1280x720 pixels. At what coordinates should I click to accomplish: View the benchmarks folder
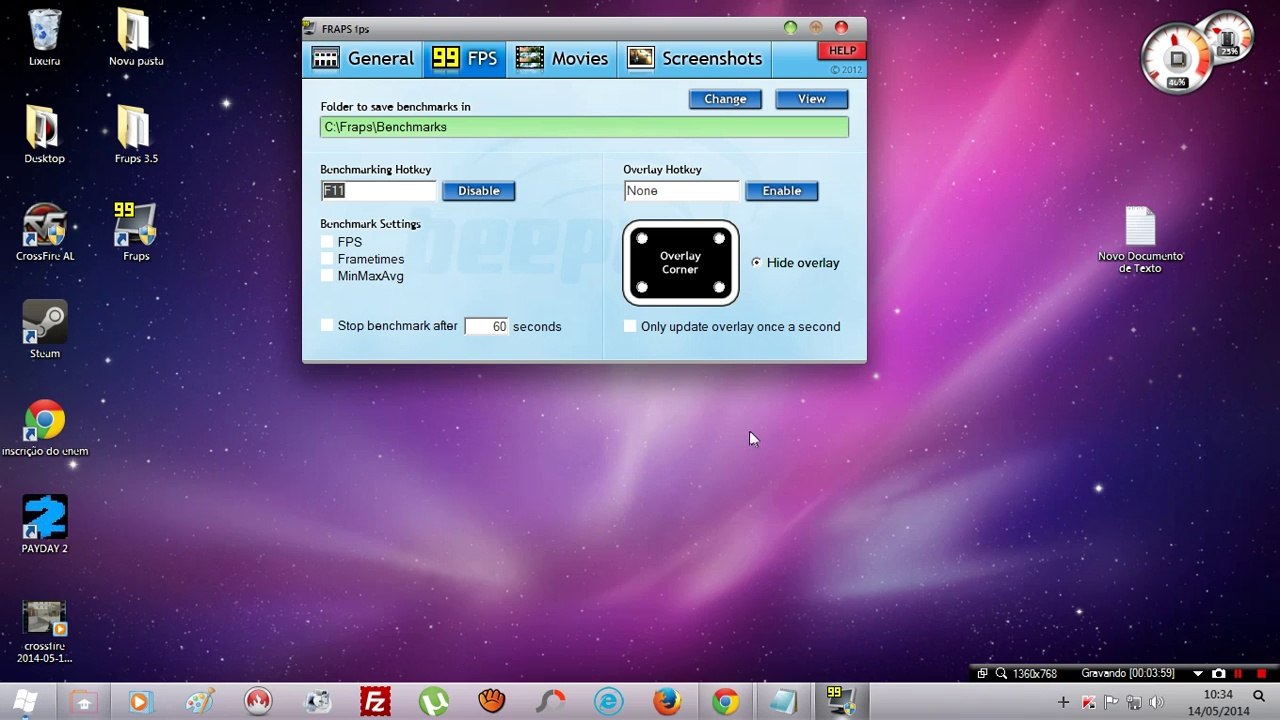812,99
